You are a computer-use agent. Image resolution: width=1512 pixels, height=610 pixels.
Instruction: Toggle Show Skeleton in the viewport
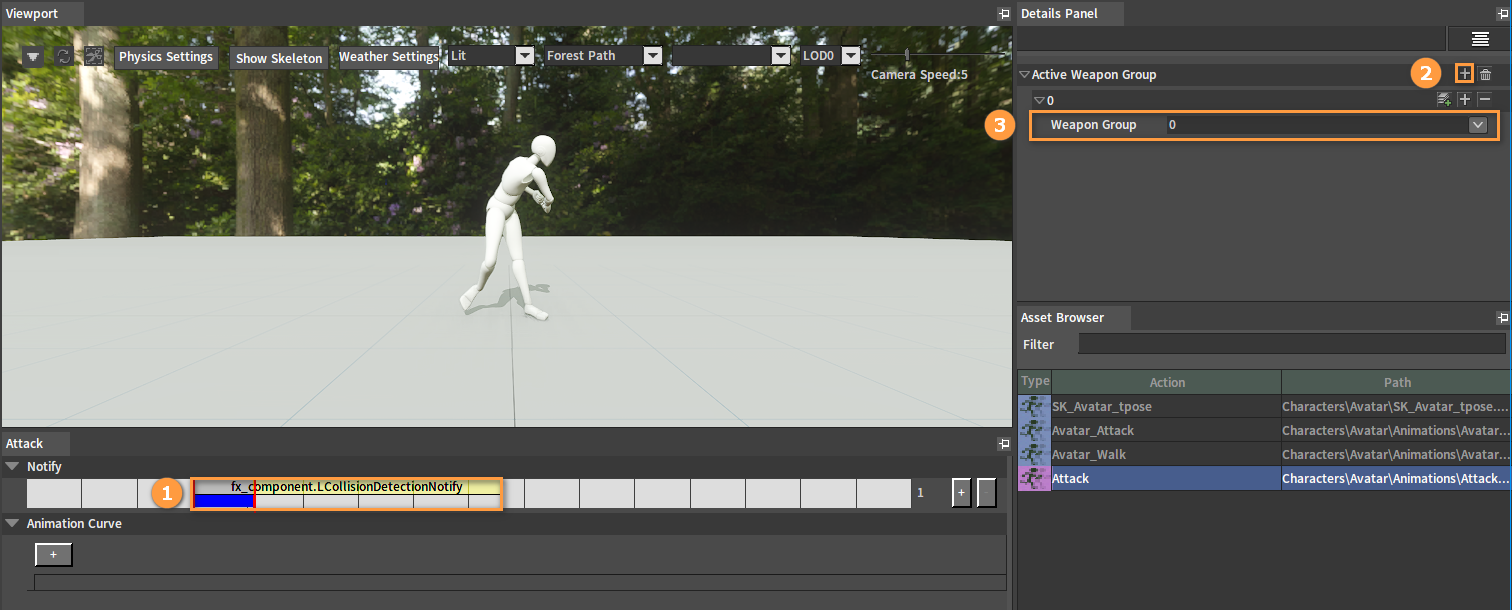tap(279, 58)
